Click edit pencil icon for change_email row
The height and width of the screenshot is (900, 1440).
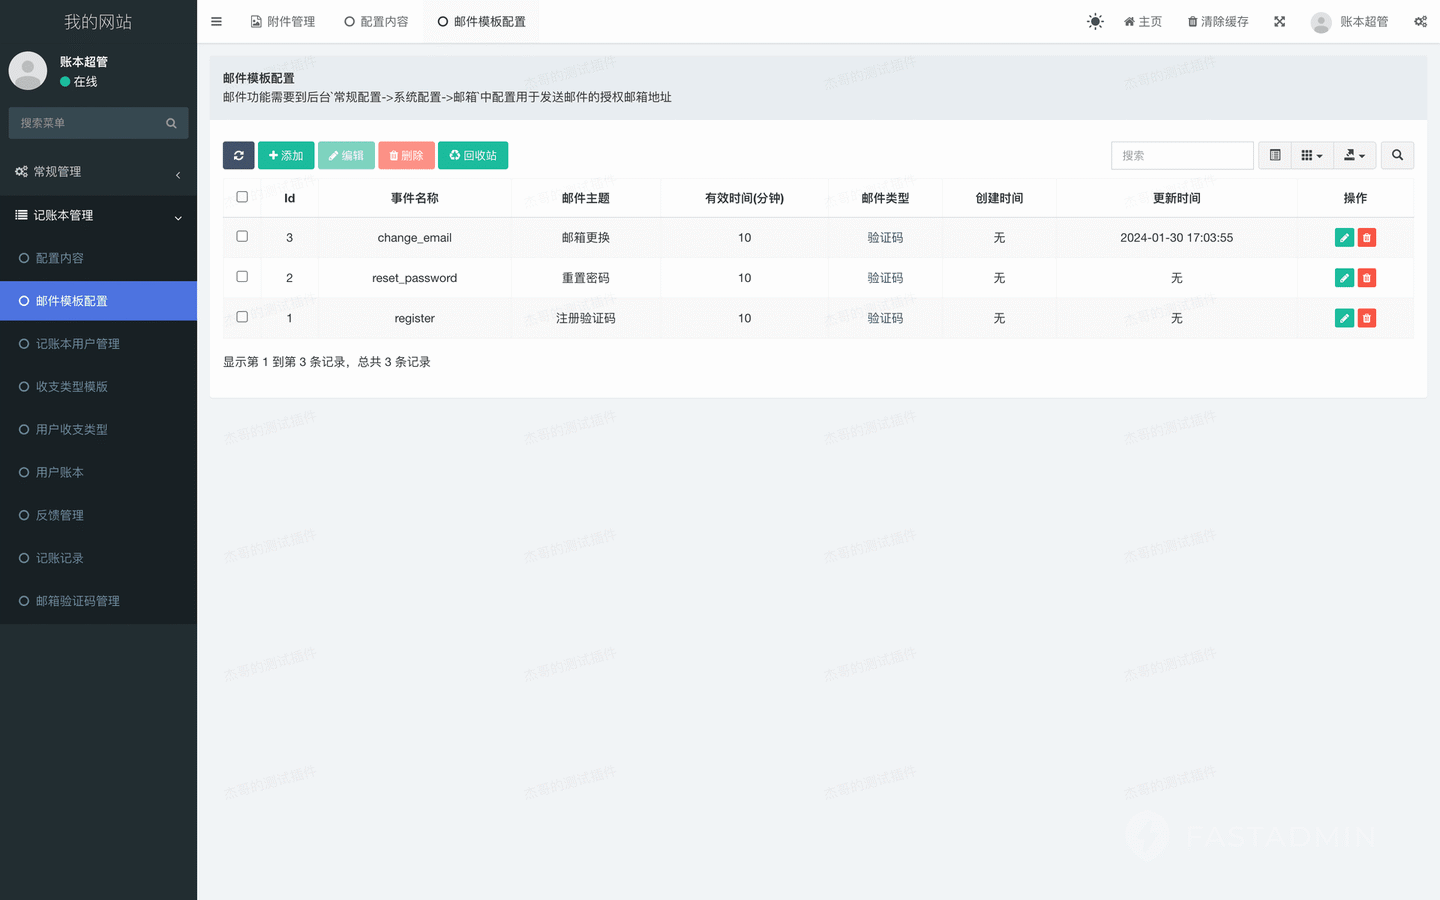[x=1344, y=238]
